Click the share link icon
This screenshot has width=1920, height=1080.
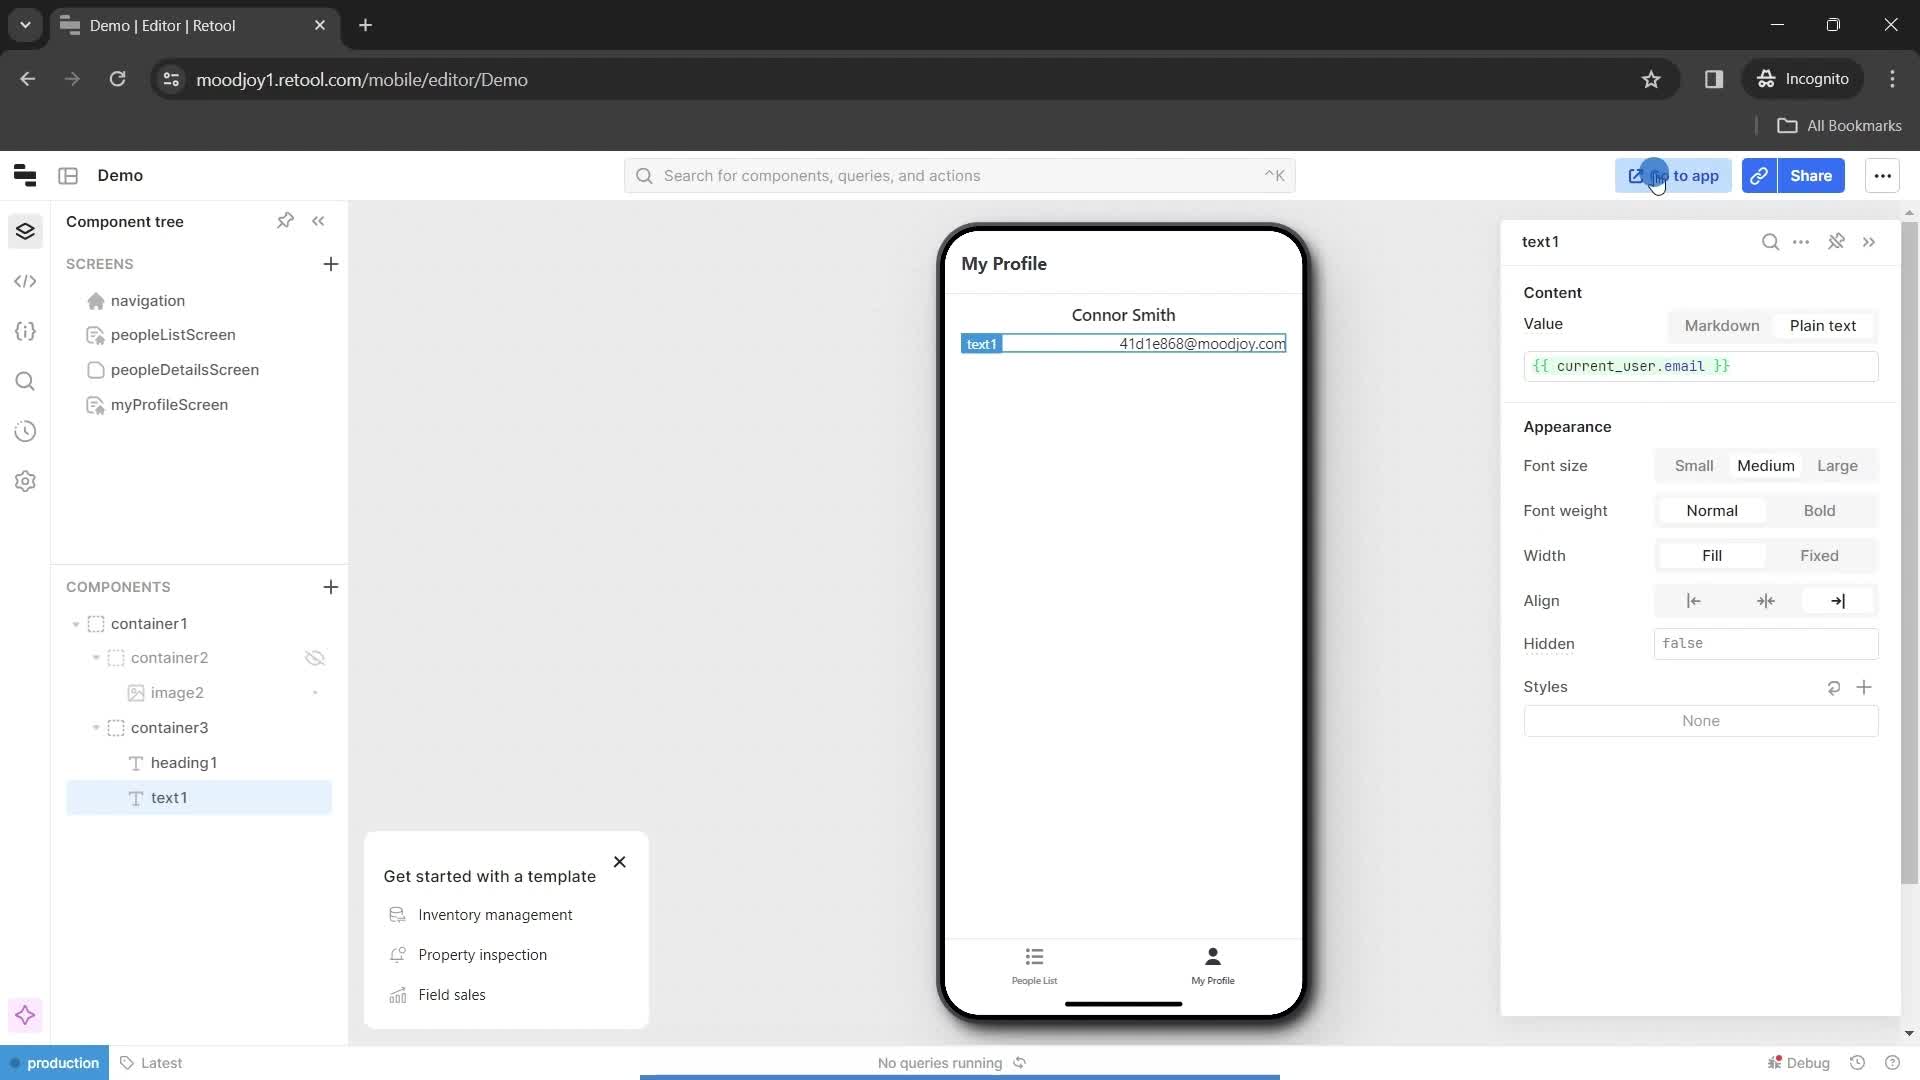1760,175
